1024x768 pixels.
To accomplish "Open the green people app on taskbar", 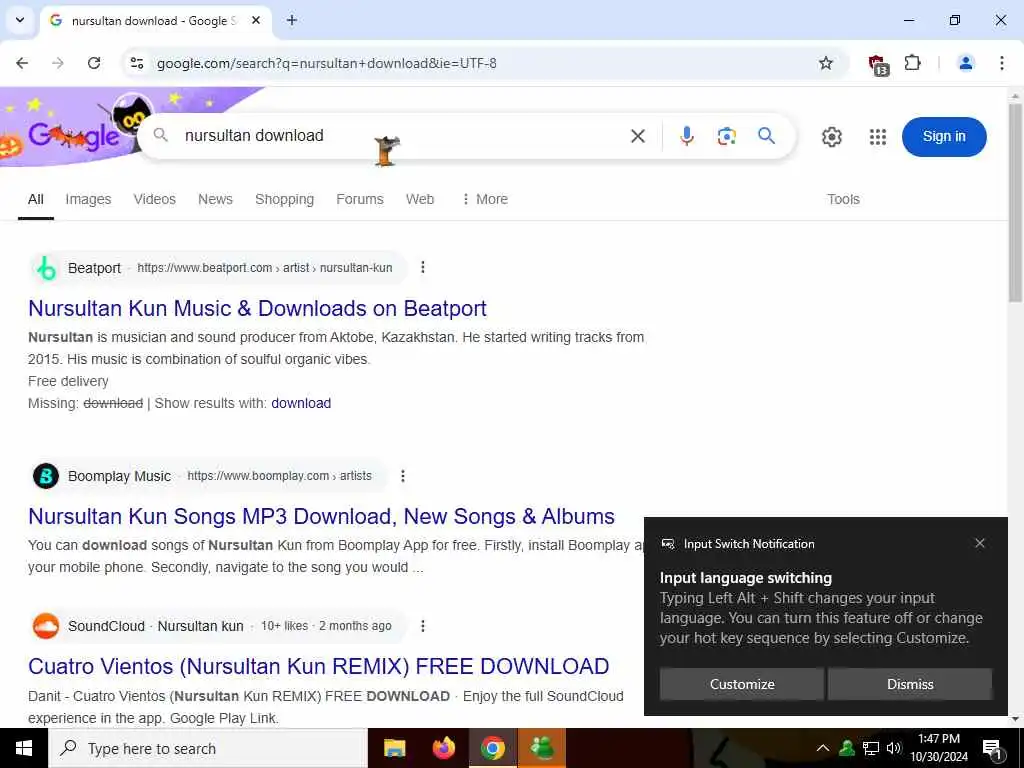I will click(x=542, y=748).
